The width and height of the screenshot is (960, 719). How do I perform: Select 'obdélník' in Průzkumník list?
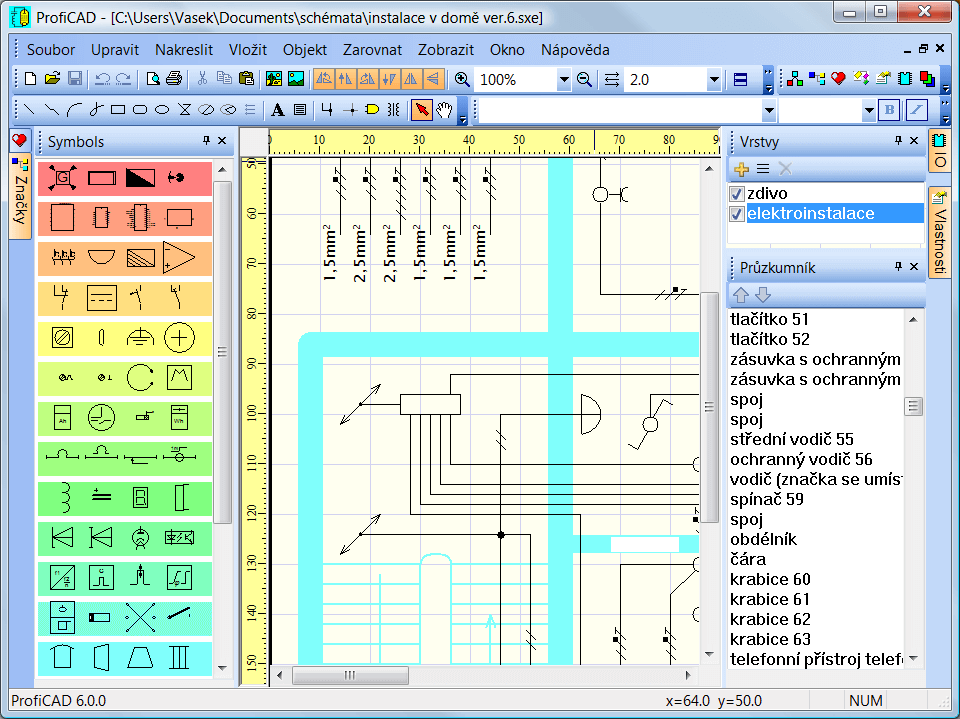coord(763,539)
